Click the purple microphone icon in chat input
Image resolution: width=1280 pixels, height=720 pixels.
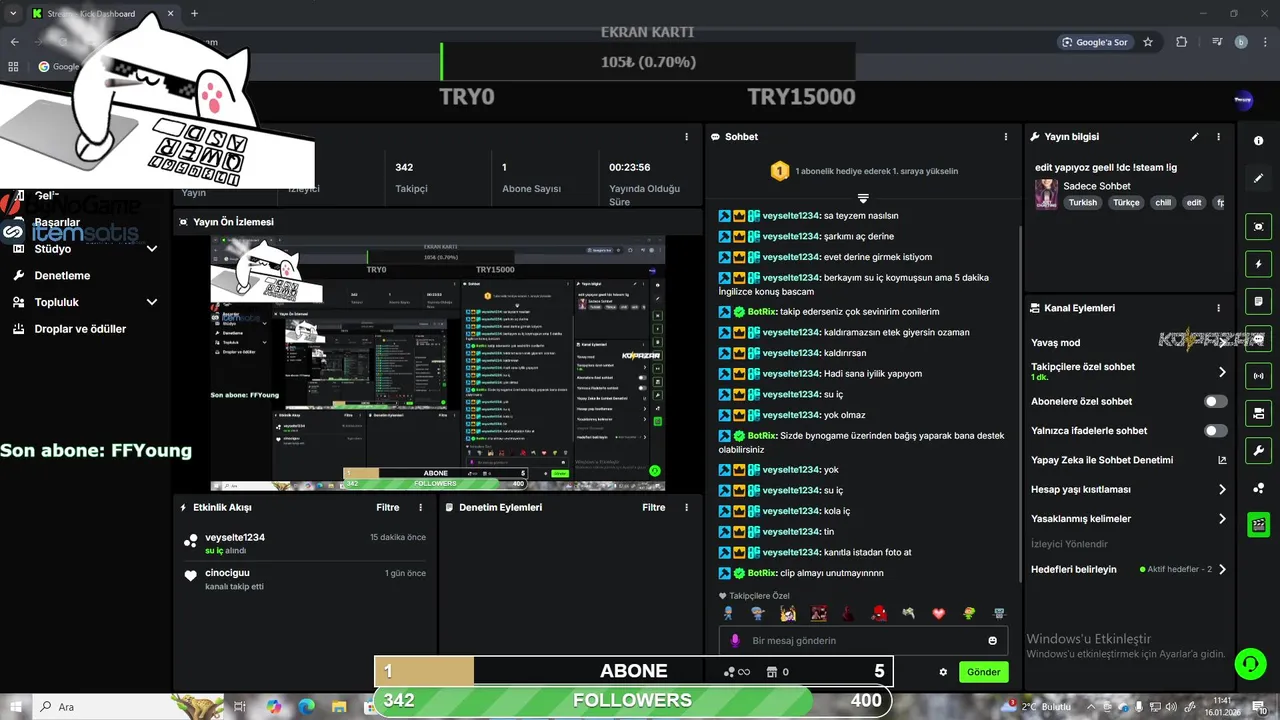tap(735, 641)
